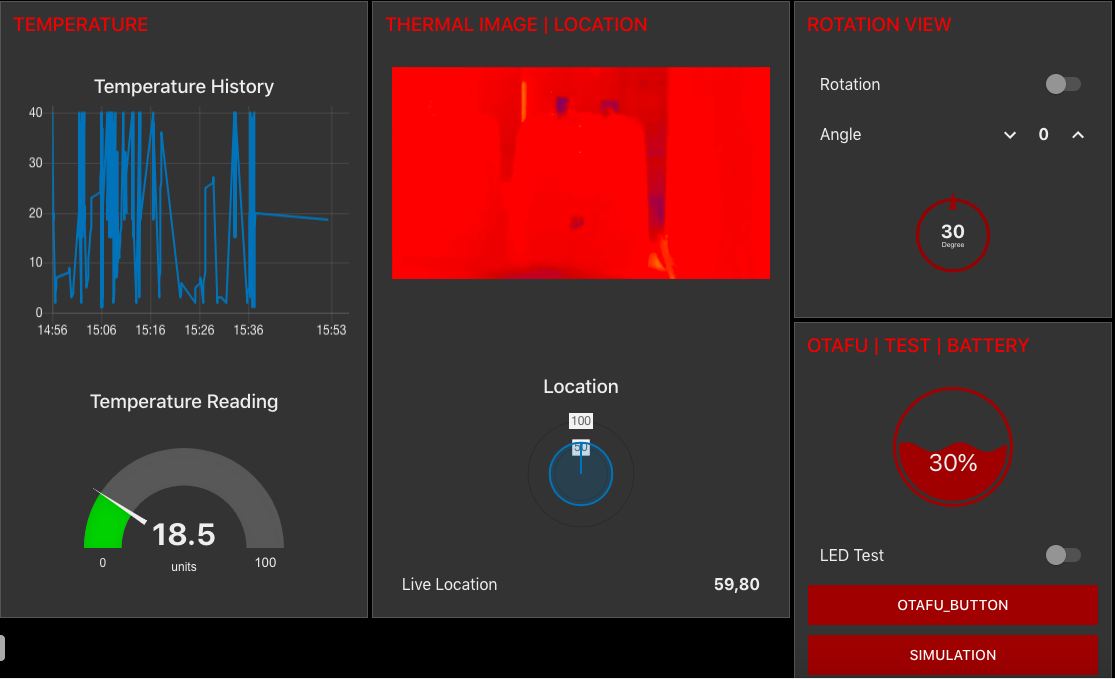Select the ROTATION VIEW panel title
The height and width of the screenshot is (679, 1115).
(879, 24)
